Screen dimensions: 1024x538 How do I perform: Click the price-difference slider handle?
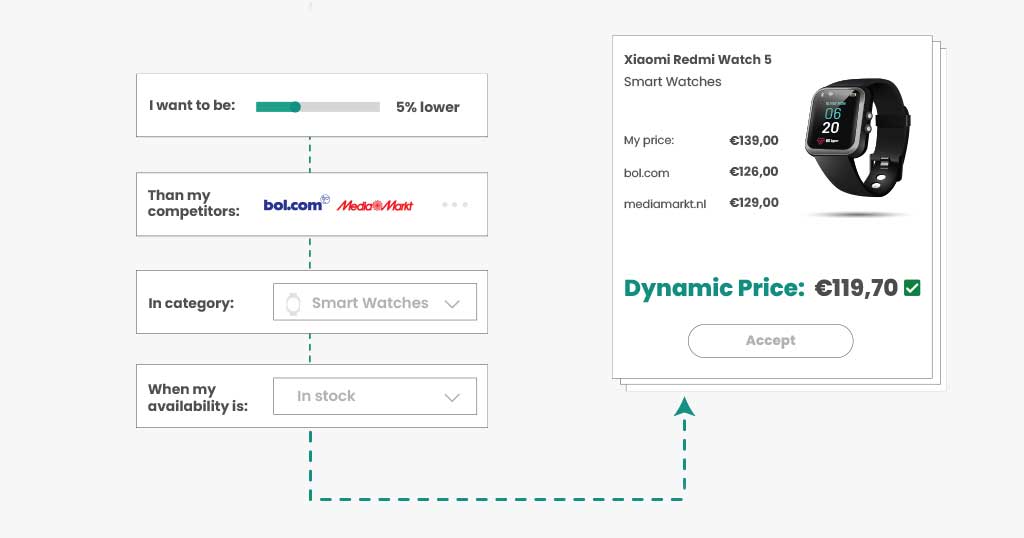(x=295, y=107)
